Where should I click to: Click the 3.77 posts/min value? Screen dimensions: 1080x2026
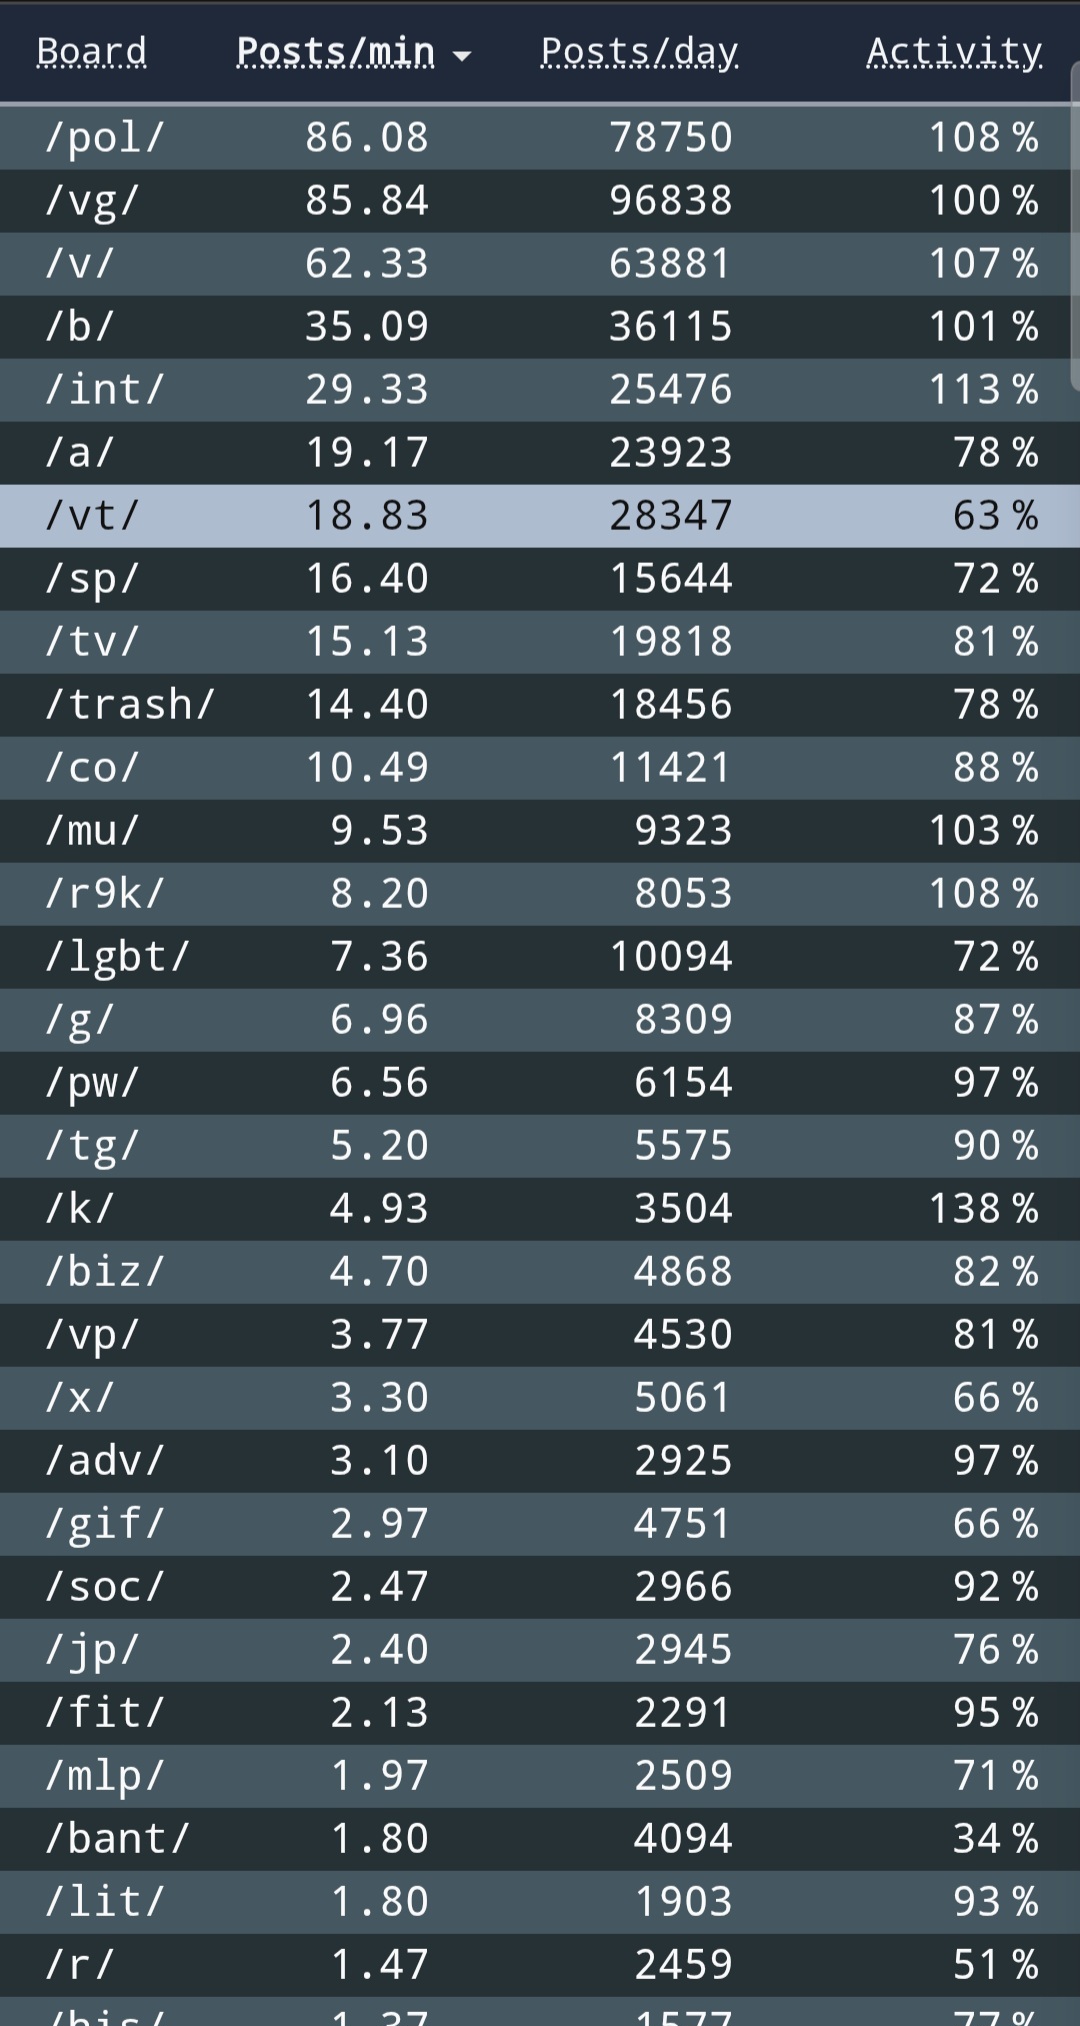(x=379, y=1334)
